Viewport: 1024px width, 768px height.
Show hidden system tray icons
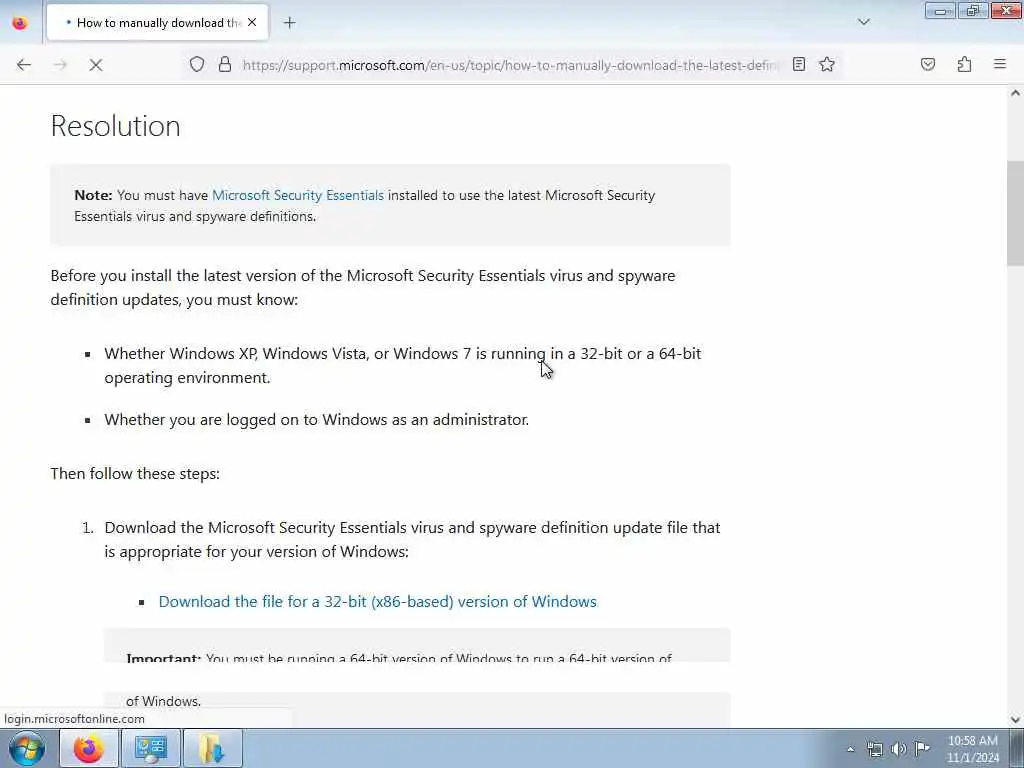tap(850, 749)
